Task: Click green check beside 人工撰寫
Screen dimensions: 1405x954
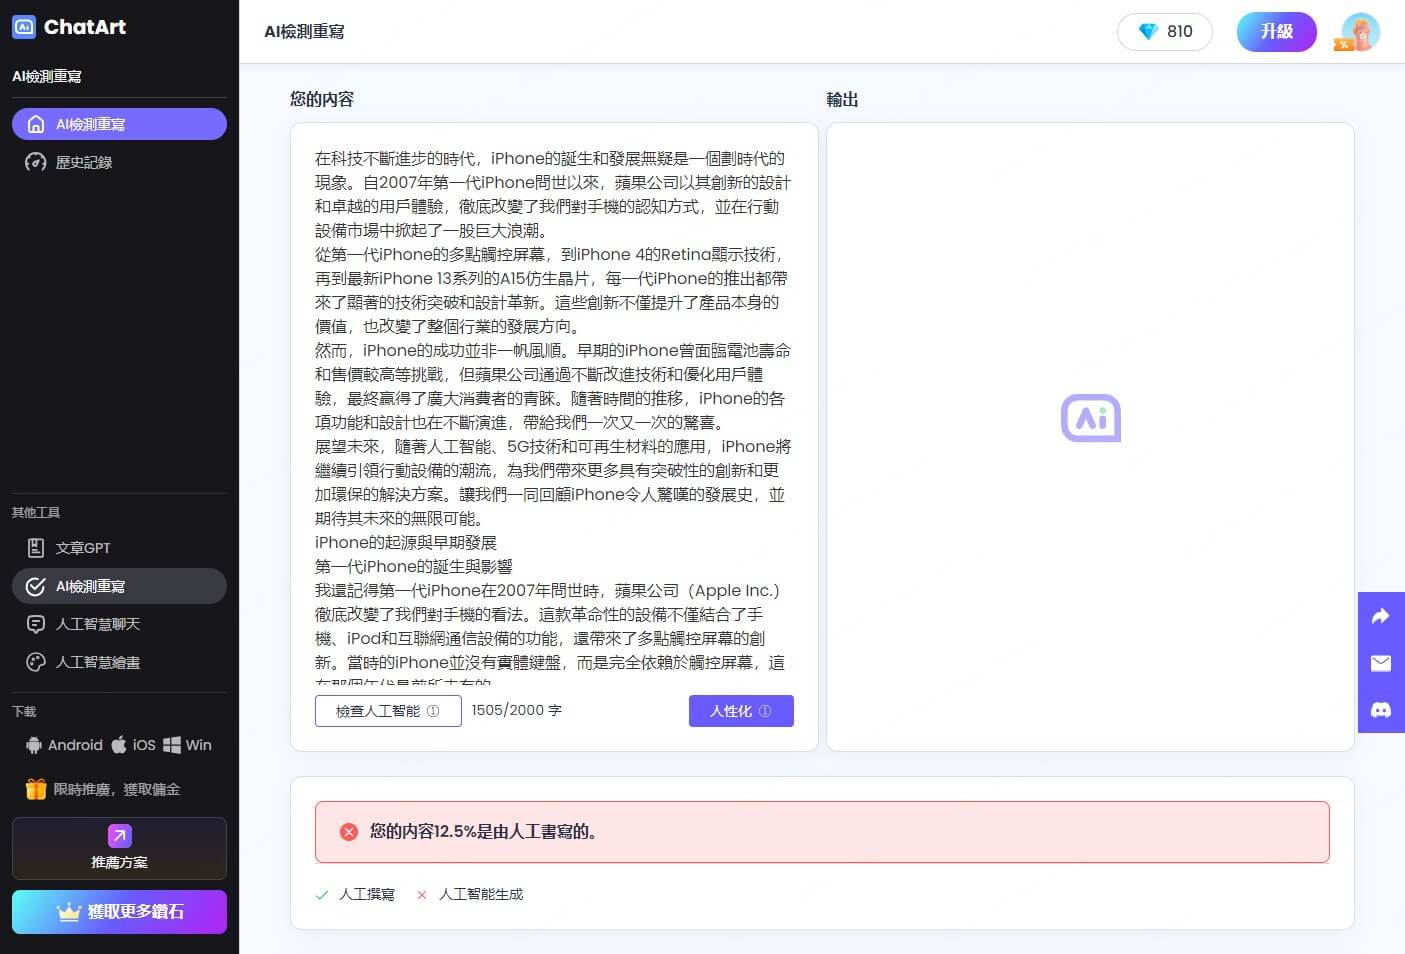Action: pos(322,895)
